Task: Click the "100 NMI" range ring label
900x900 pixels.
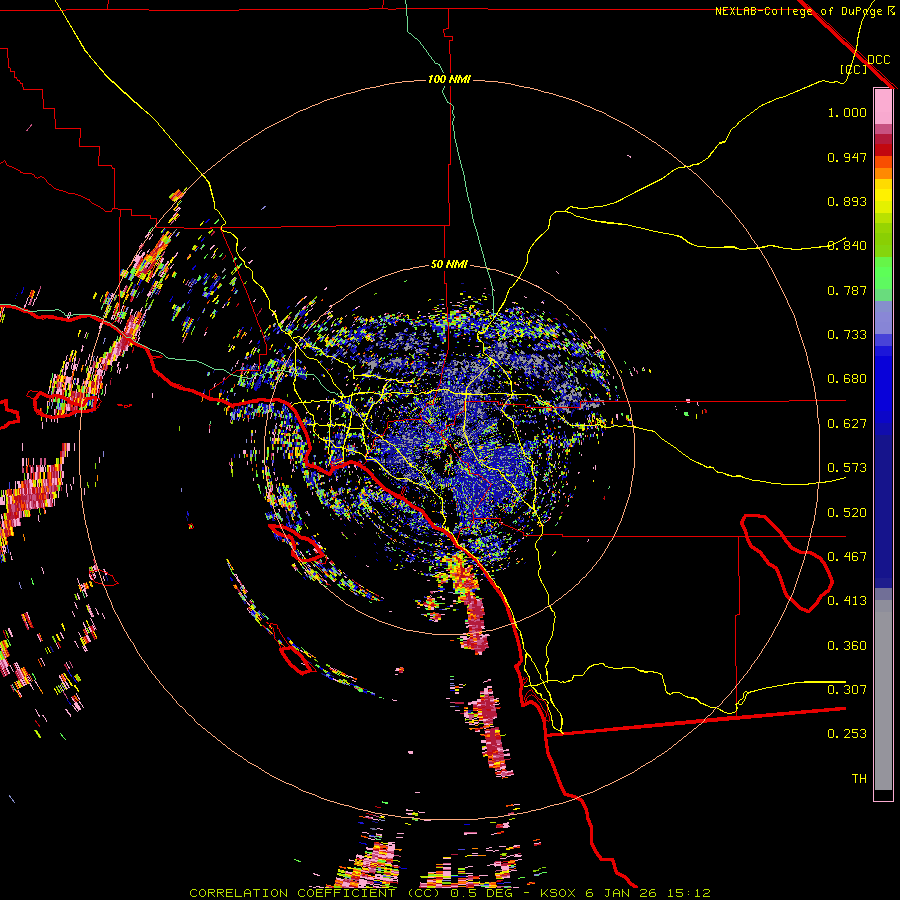Action: click(449, 79)
